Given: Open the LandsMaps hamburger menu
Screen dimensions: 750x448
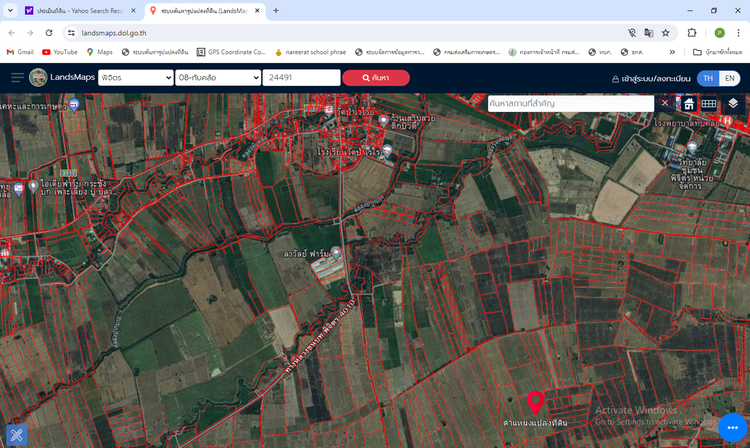Looking at the screenshot, I should point(17,78).
